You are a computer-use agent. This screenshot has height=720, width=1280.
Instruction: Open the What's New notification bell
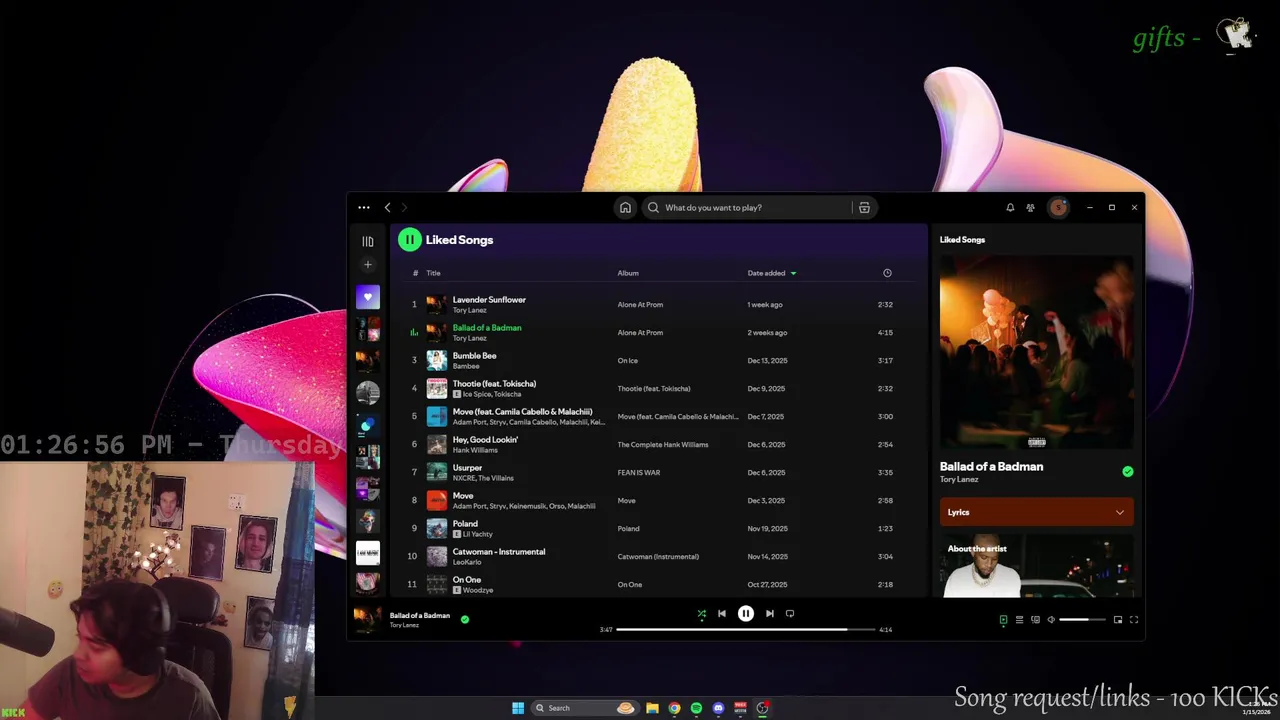1010,207
